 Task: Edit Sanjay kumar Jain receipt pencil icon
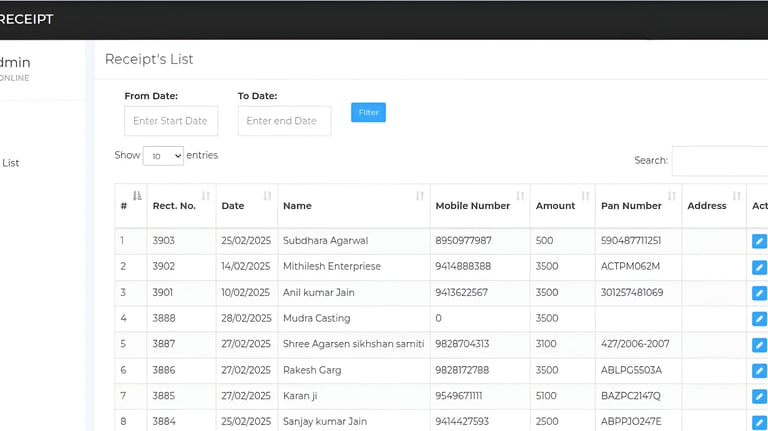click(x=759, y=422)
